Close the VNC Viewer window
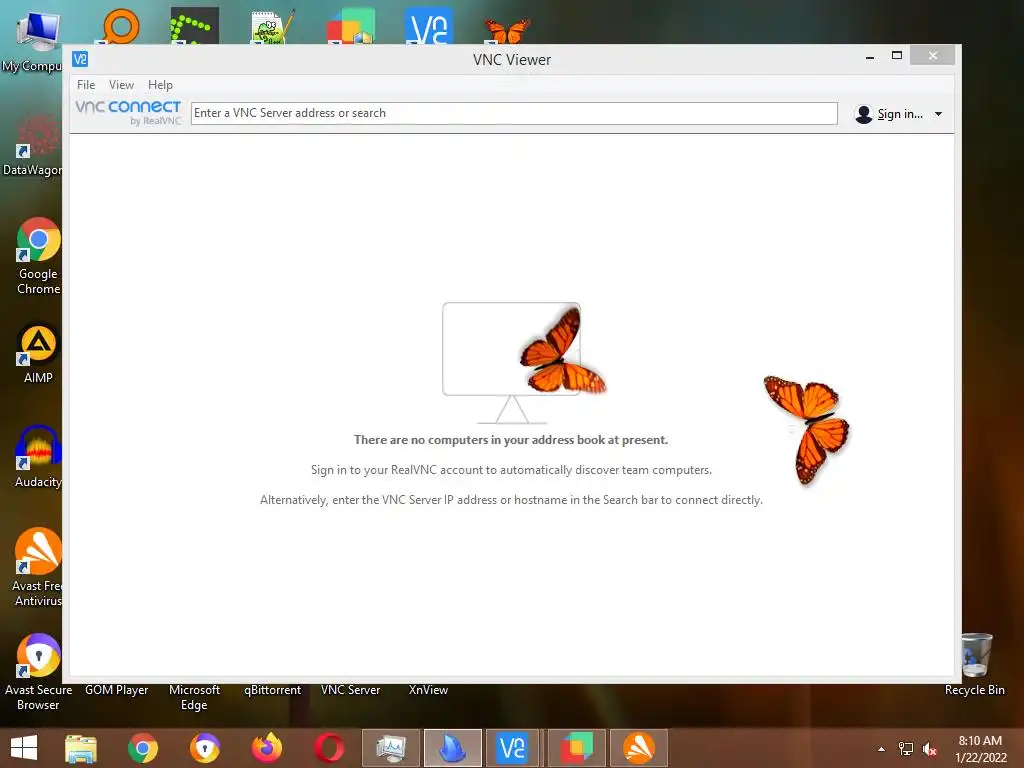Screen dimensions: 1024x768 point(933,56)
